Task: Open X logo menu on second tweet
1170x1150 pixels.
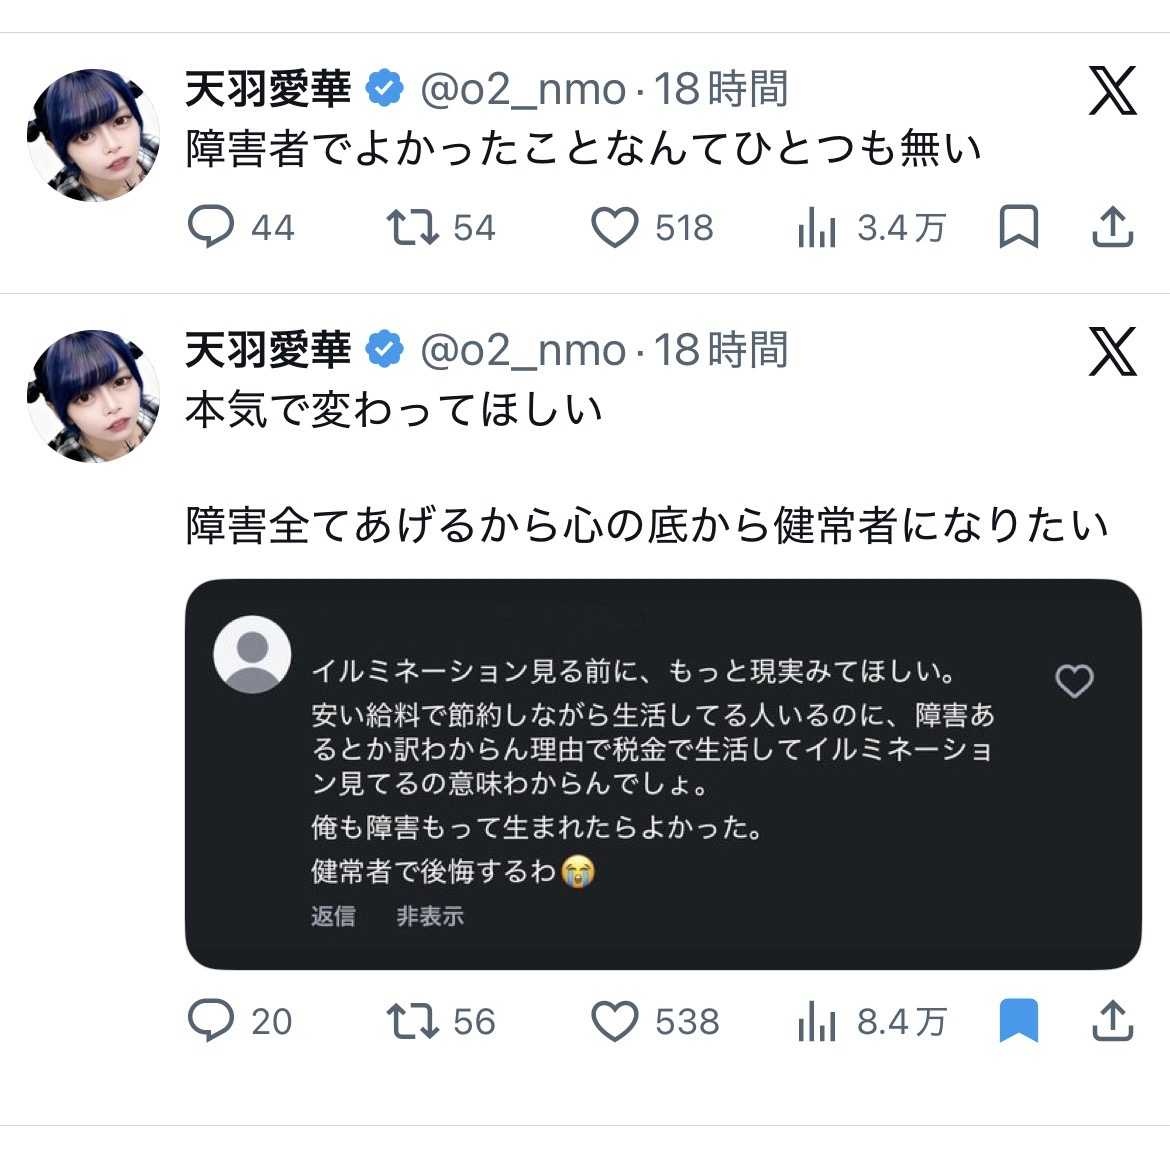Action: point(1112,352)
